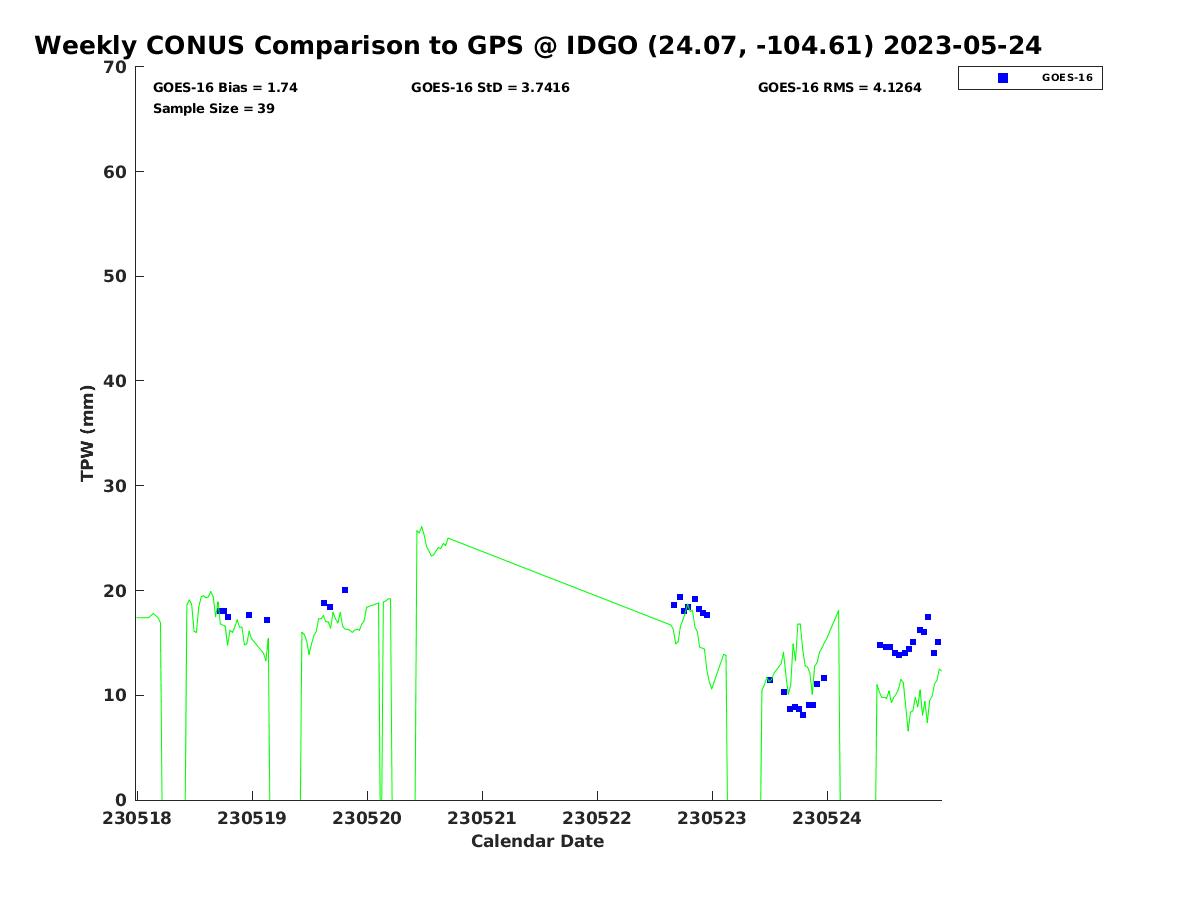Image resolution: width=1200 pixels, height=900 pixels.
Task: Click the TPW (mm) y-axis label
Action: [x=88, y=433]
